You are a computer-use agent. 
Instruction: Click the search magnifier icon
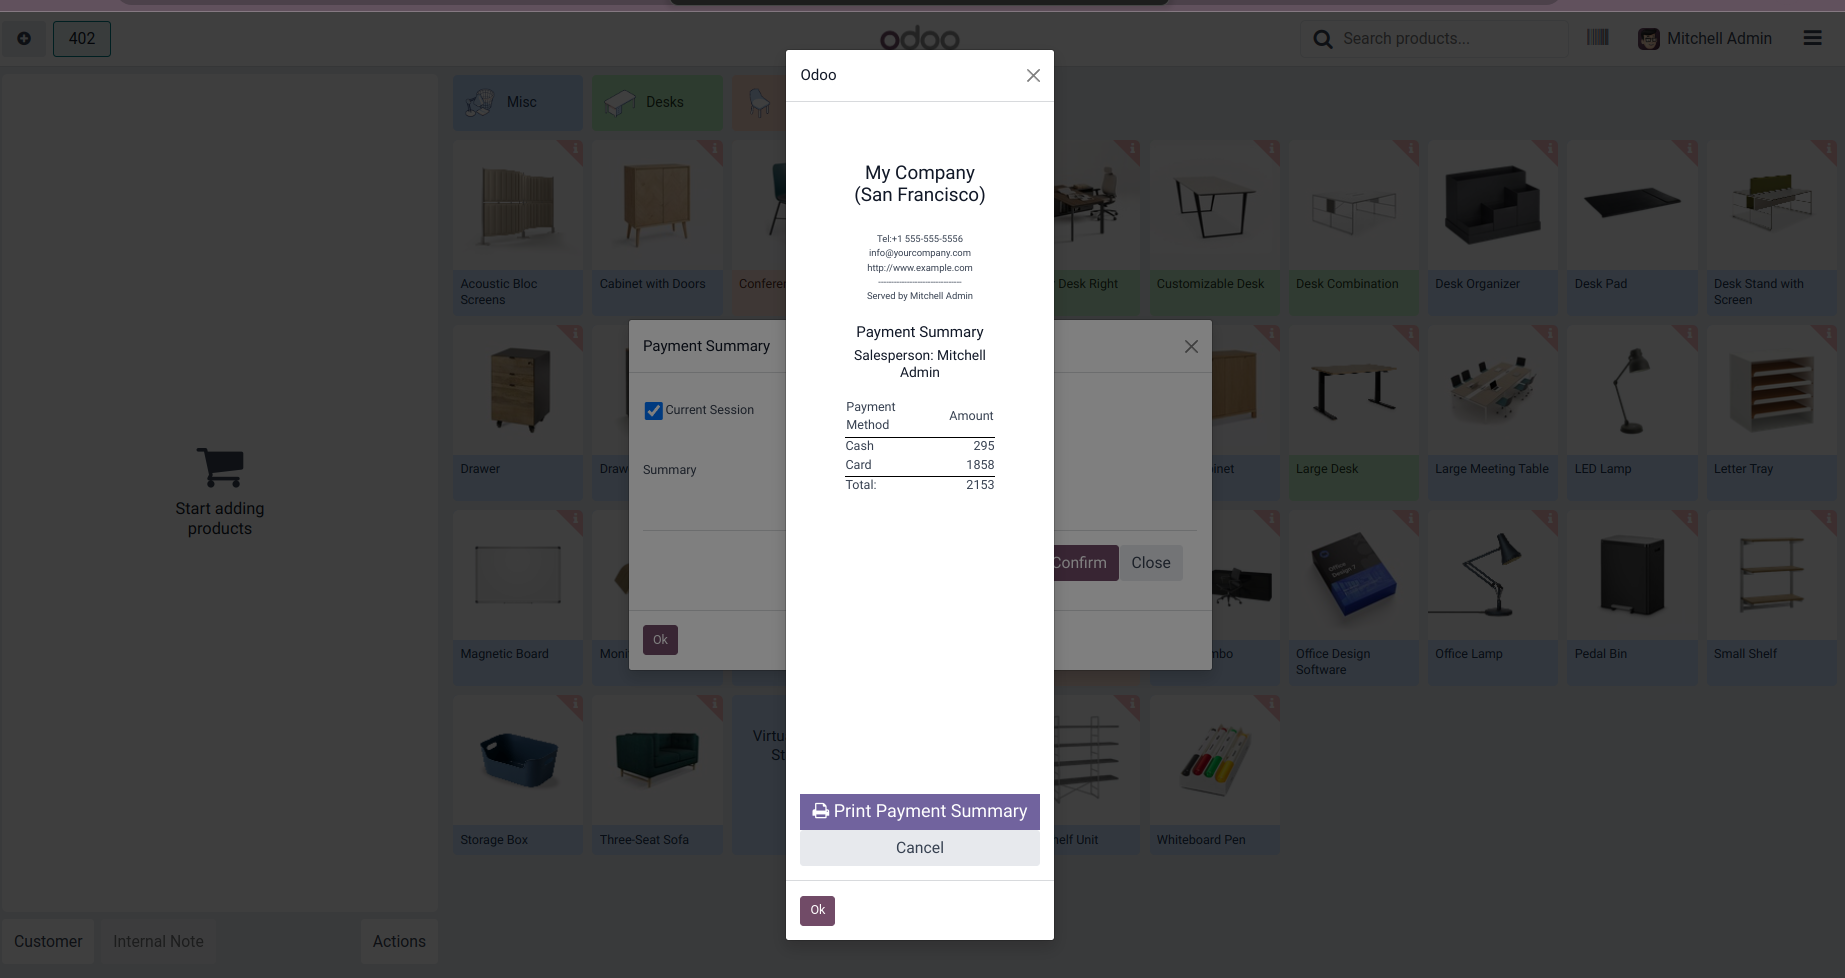(1322, 39)
